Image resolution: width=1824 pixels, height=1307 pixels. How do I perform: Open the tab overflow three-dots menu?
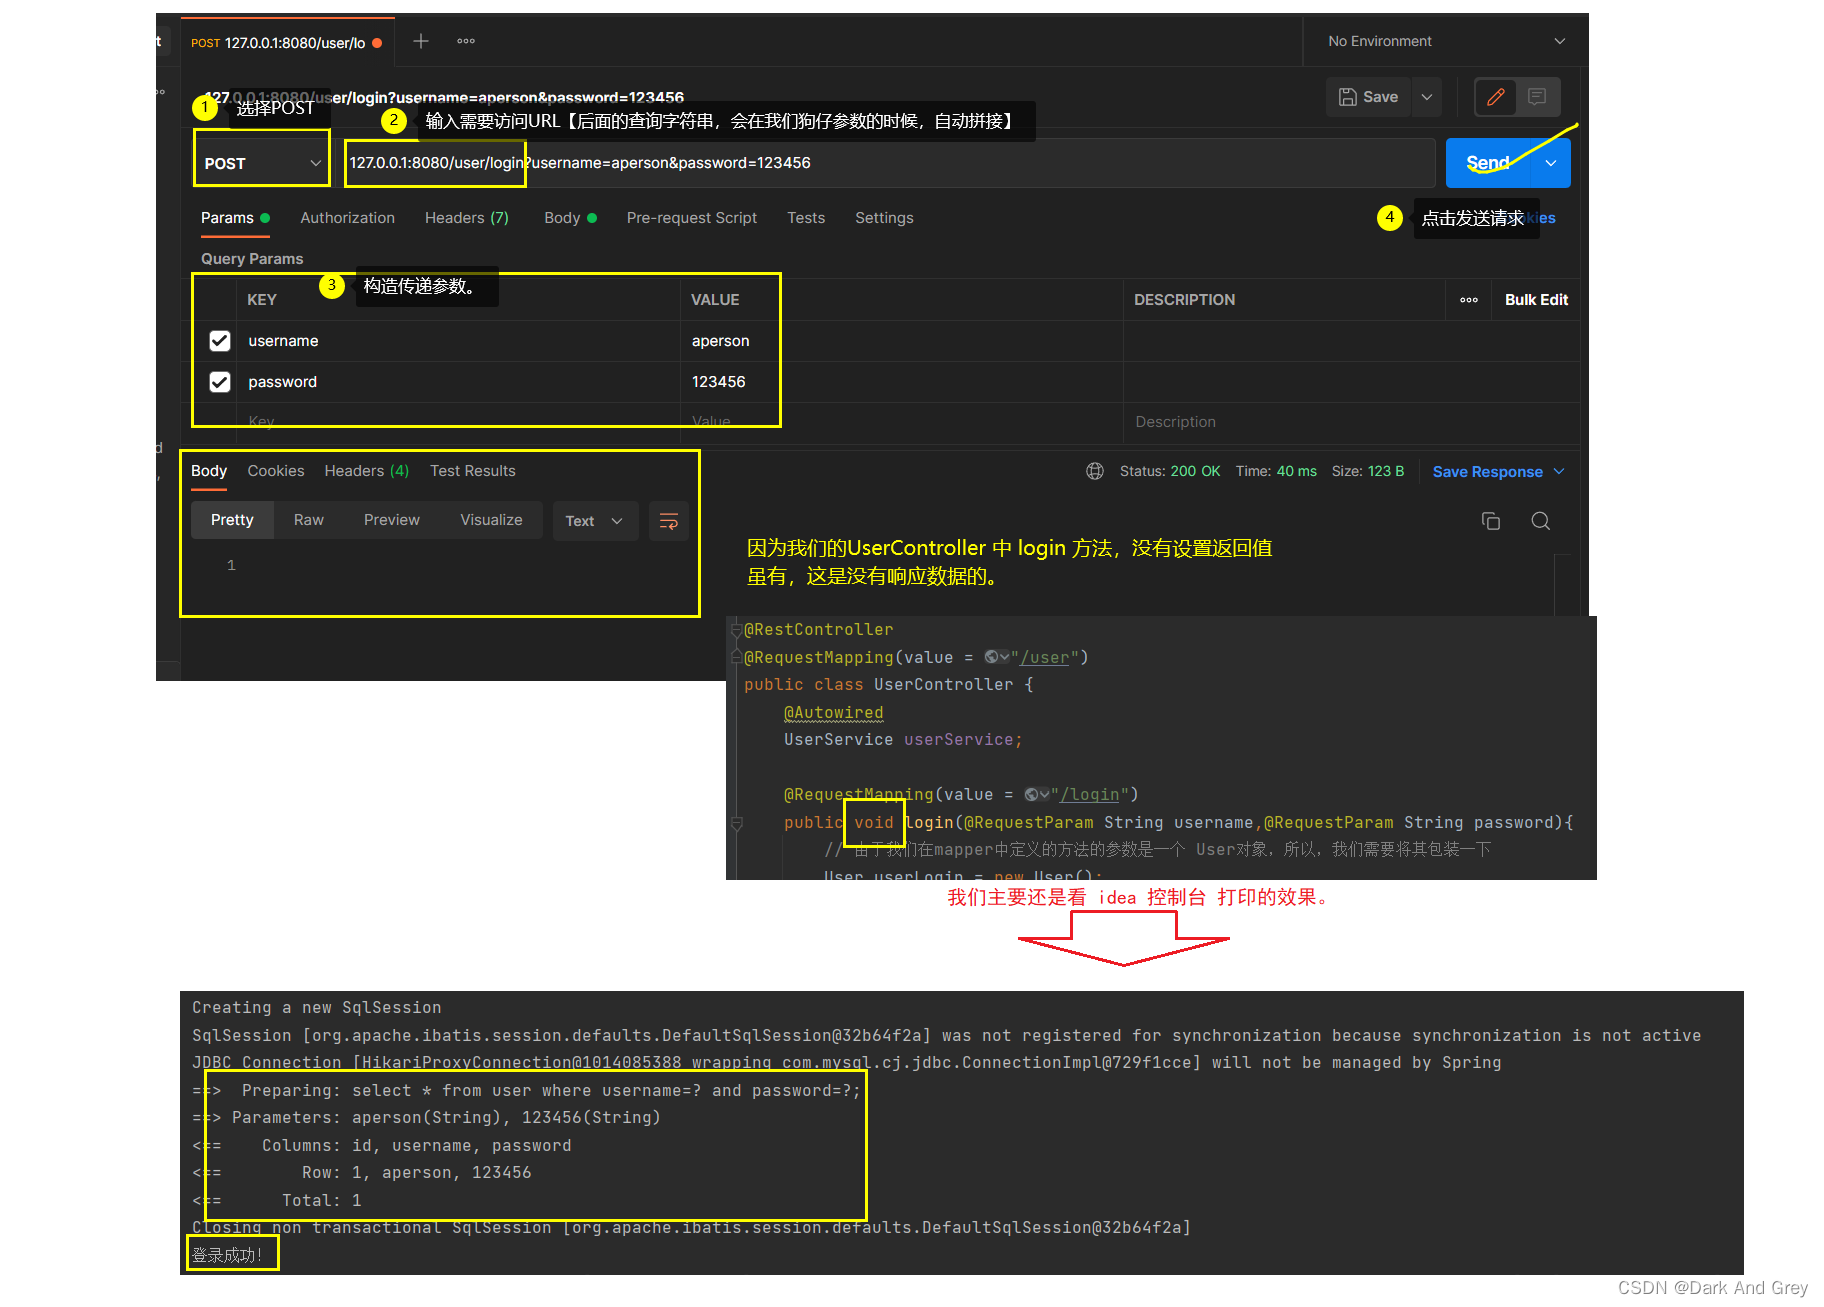tap(466, 41)
